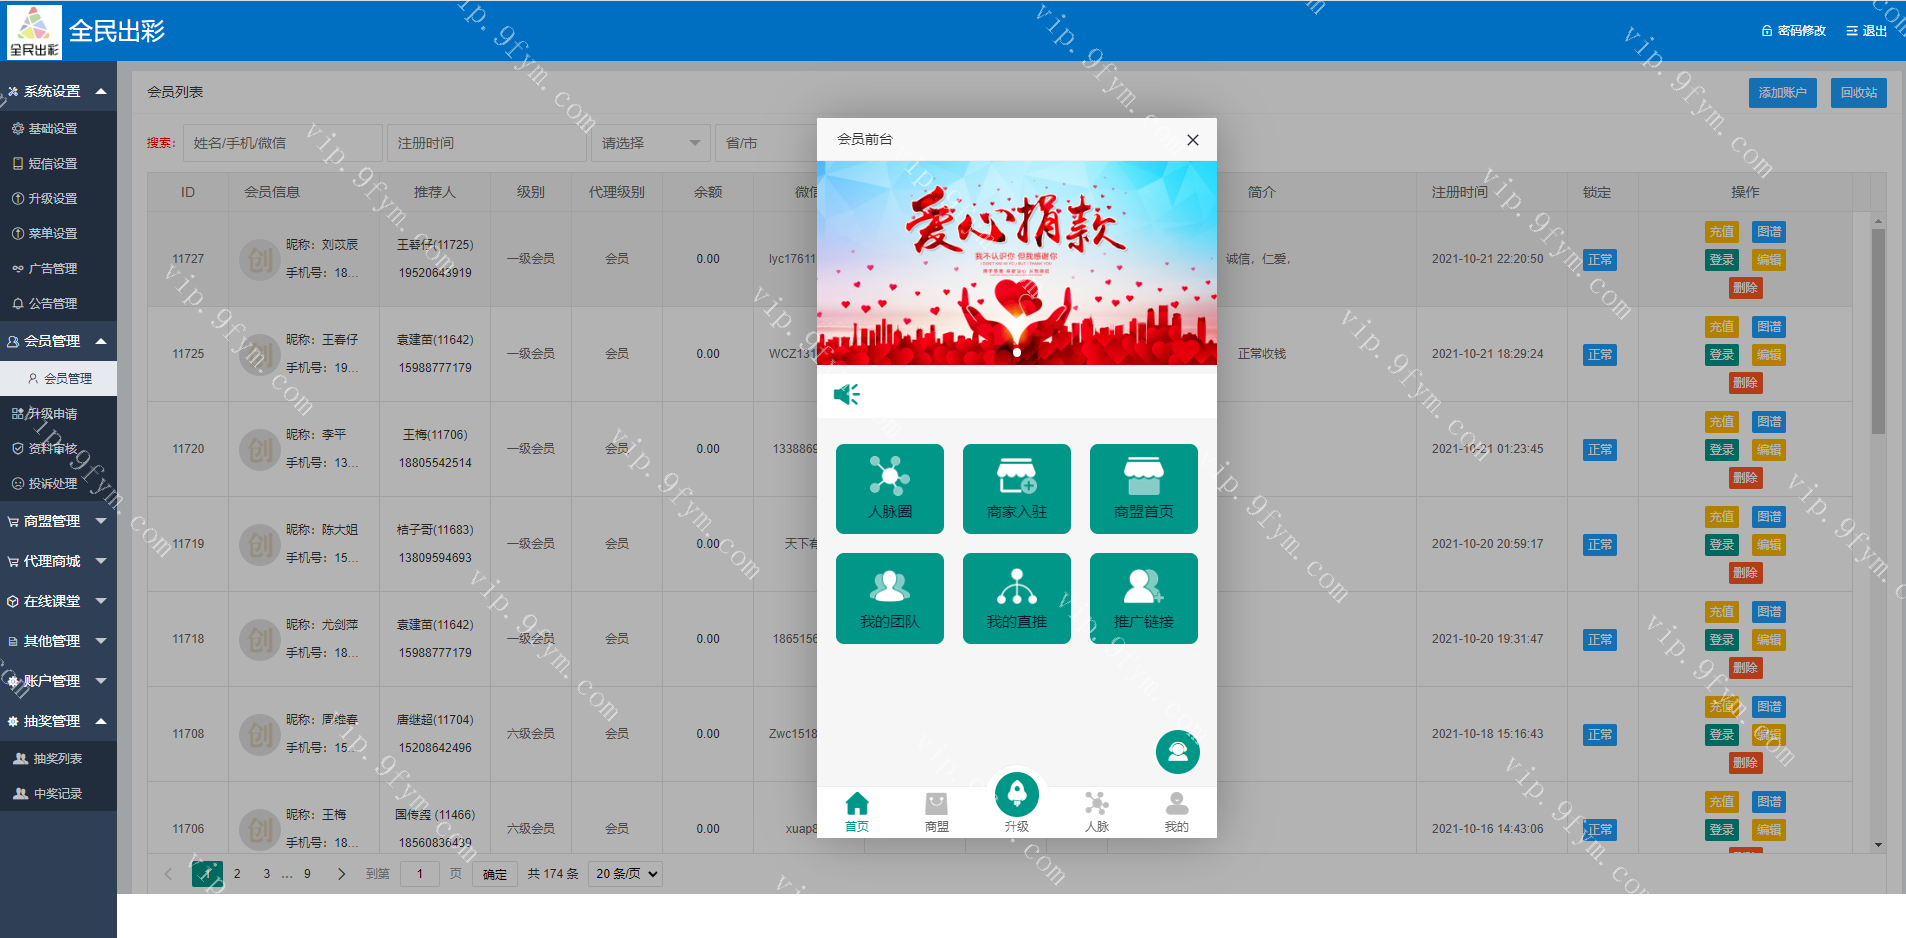Open the 20条/页 page size selector

(x=624, y=873)
